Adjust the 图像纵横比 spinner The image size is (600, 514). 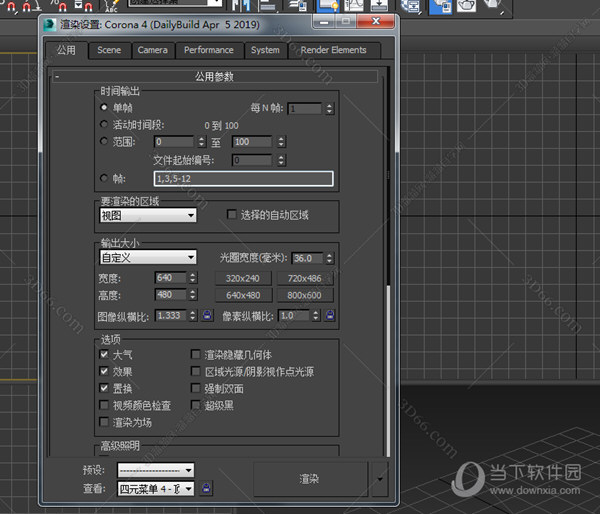click(x=193, y=315)
